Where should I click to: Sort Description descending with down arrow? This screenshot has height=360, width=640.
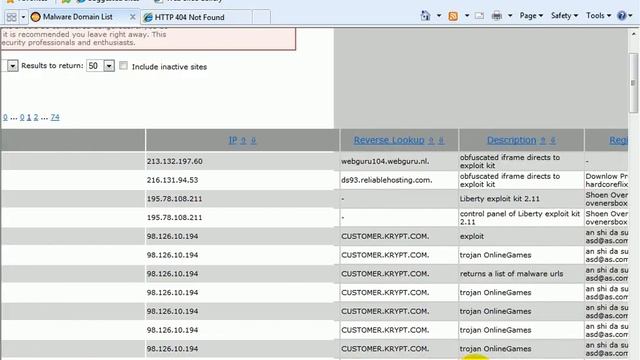pos(553,140)
